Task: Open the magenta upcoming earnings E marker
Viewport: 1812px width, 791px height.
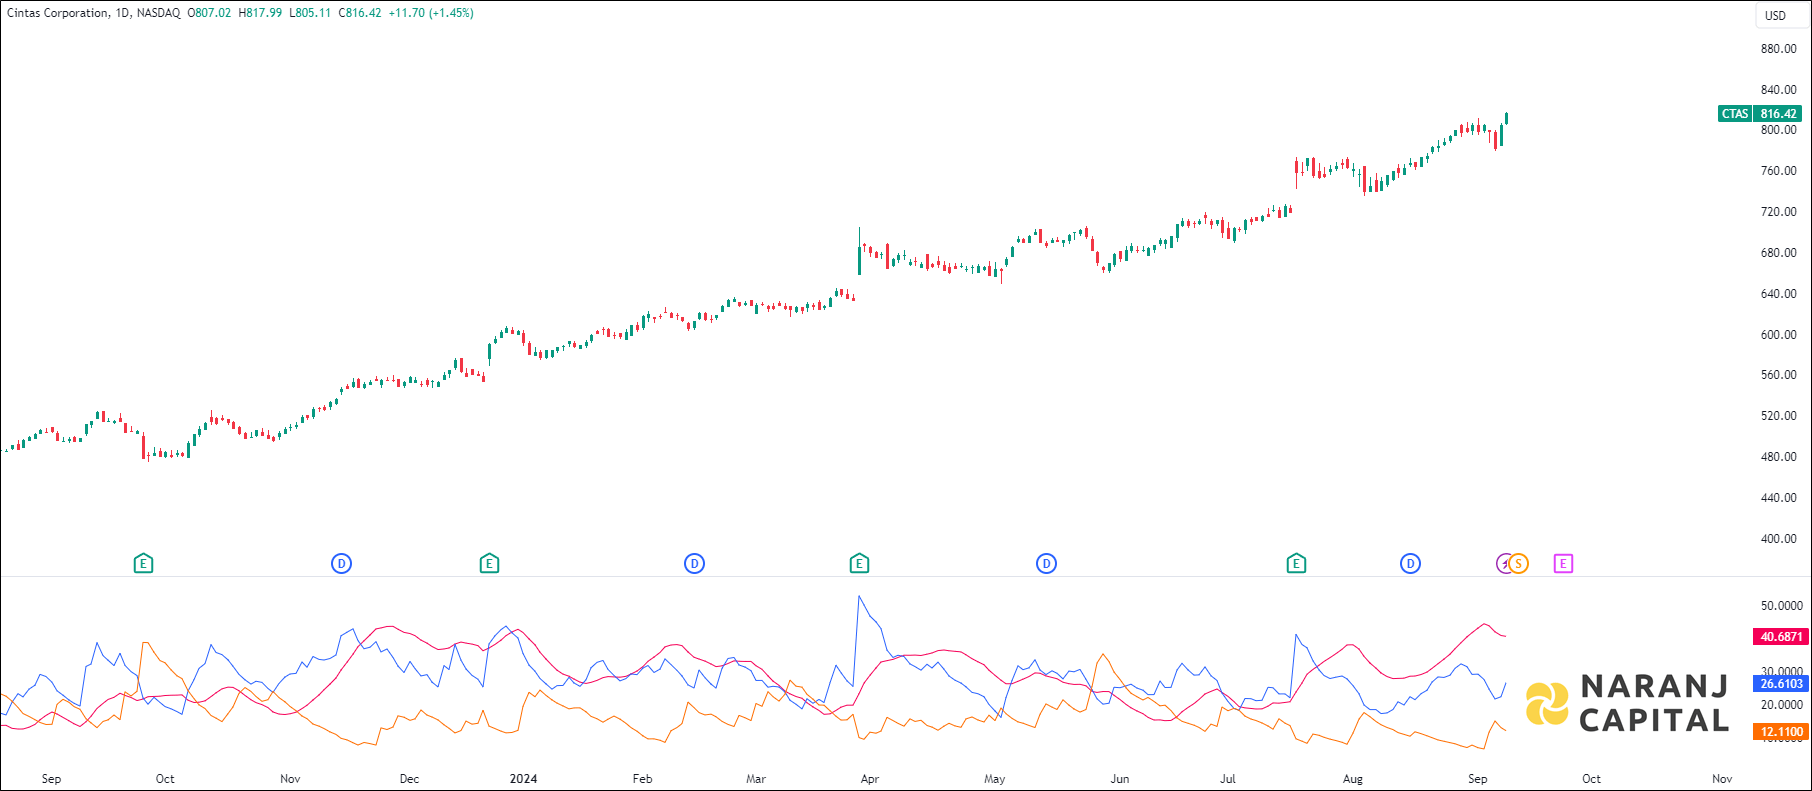Action: [x=1563, y=564]
